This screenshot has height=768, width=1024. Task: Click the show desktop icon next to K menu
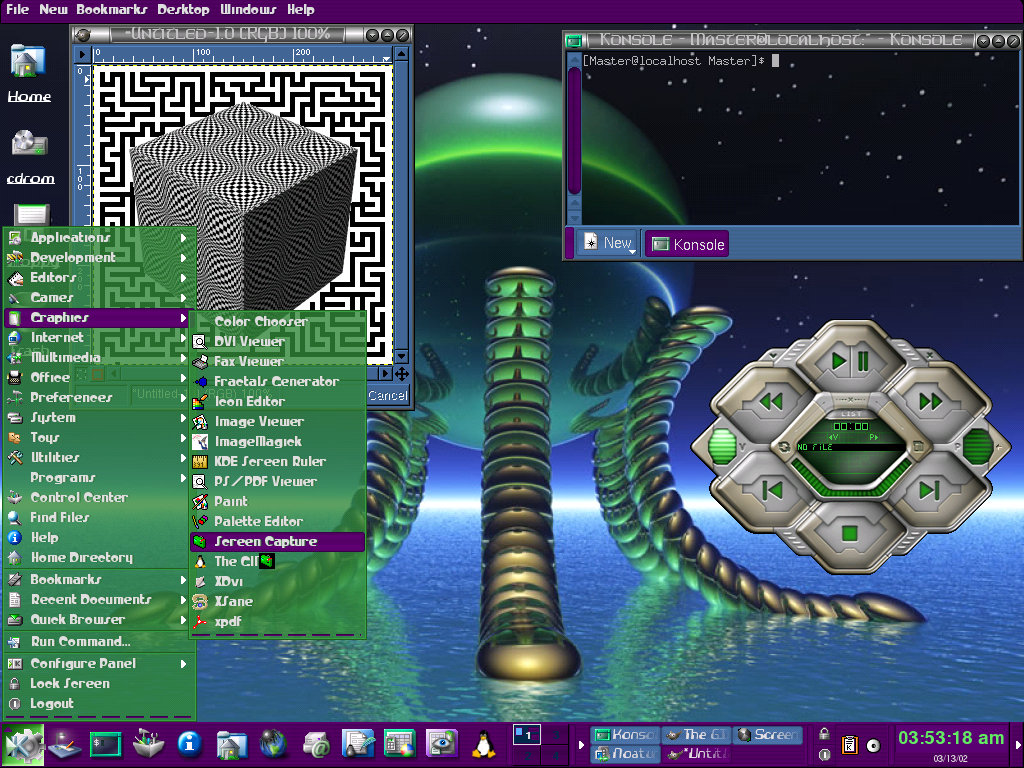(x=64, y=744)
